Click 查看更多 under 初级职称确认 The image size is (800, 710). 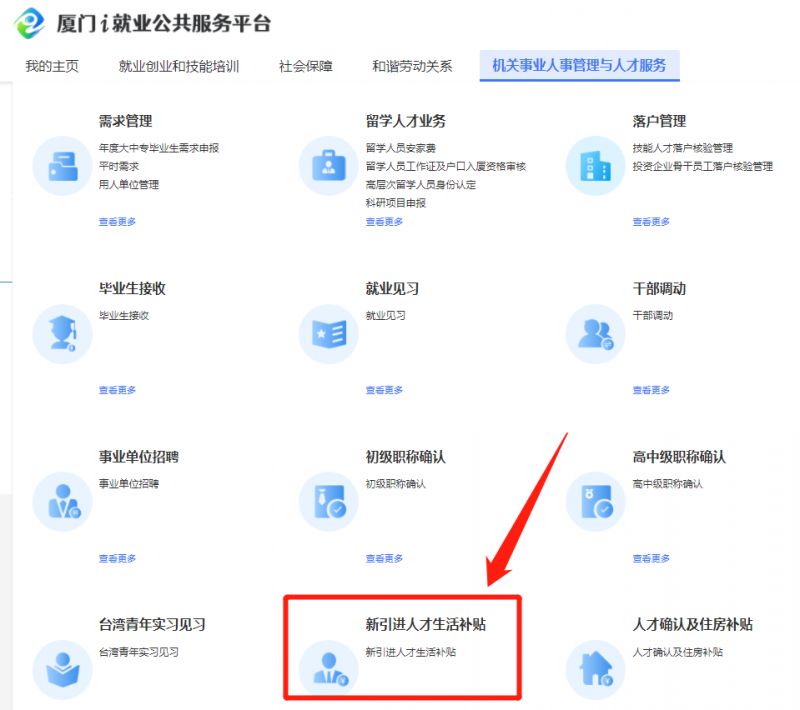[384, 559]
